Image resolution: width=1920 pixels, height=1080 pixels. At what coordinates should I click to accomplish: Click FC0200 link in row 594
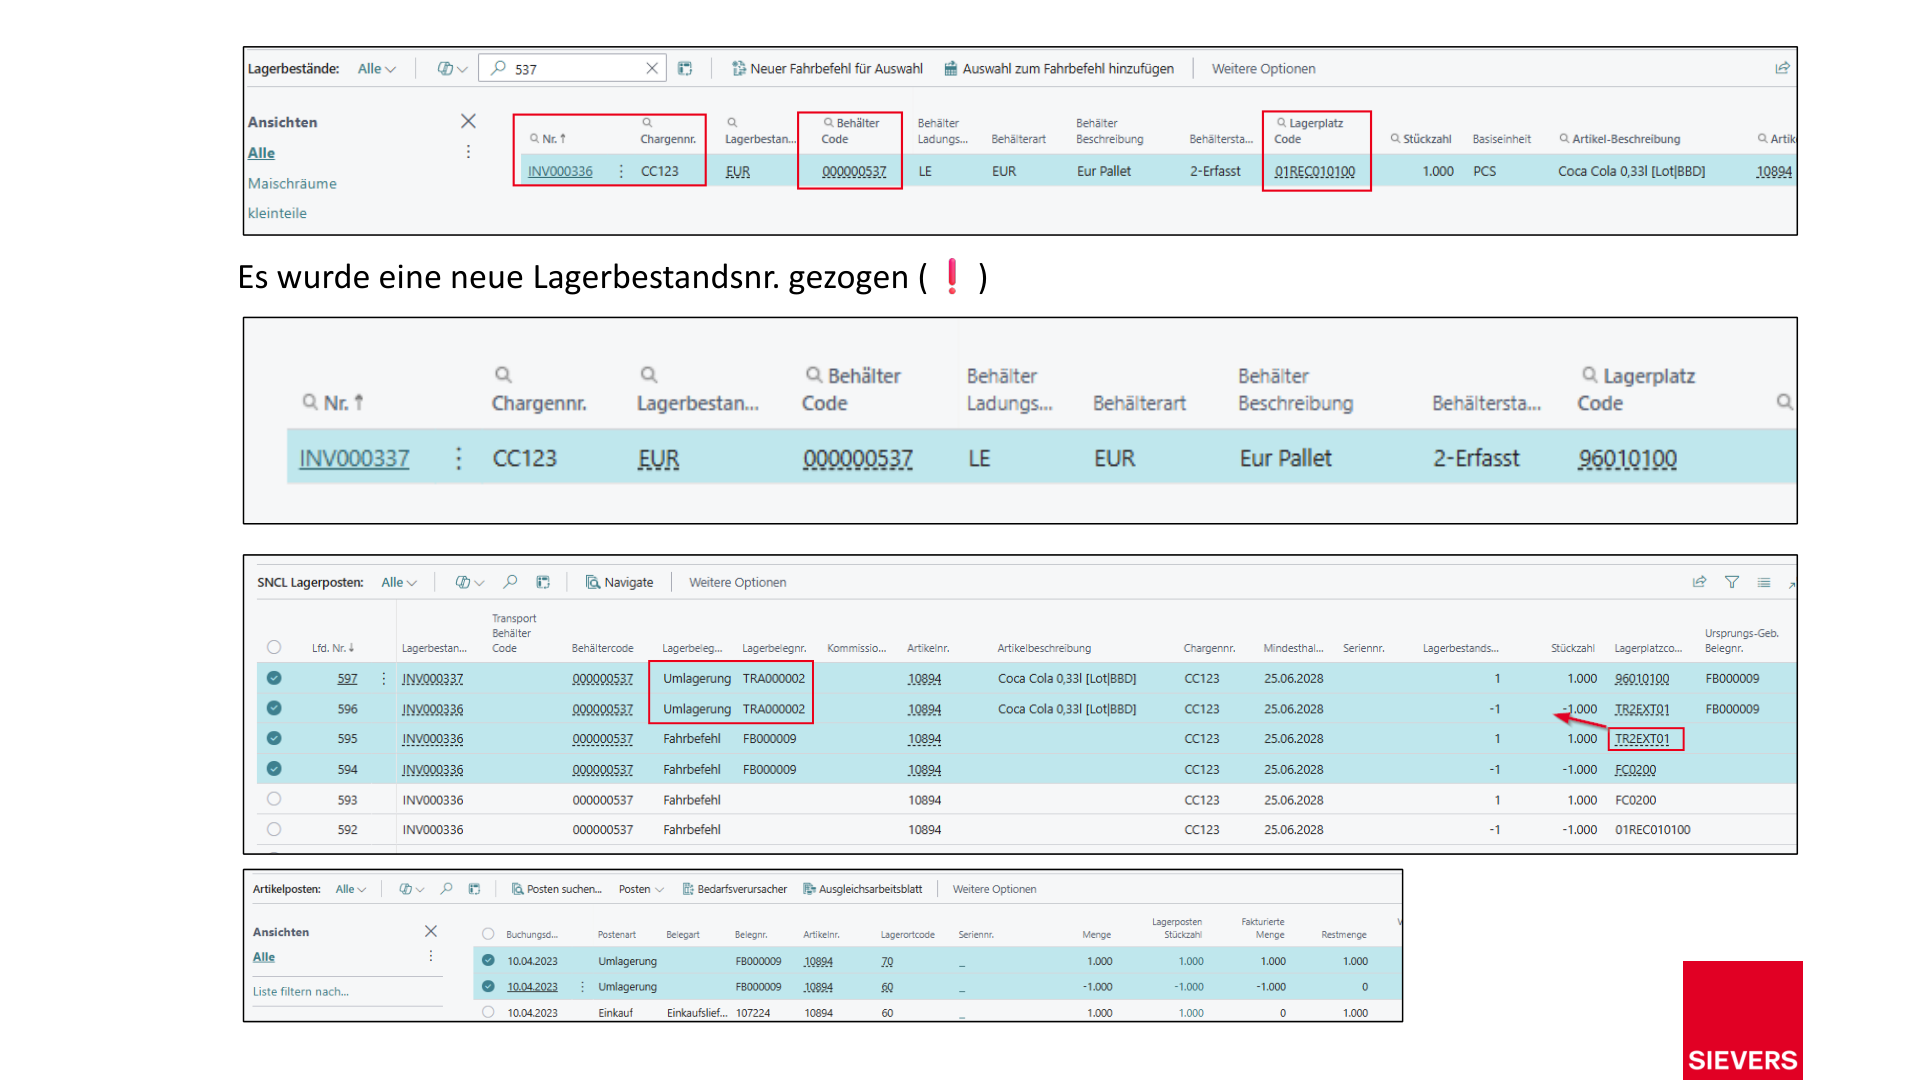[x=1635, y=769]
